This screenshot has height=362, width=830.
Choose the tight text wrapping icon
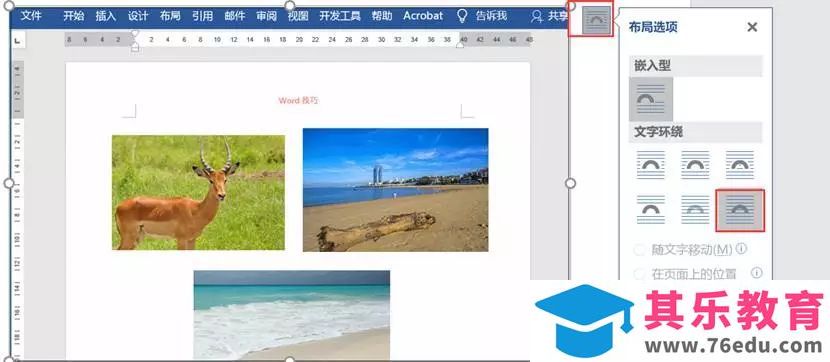tap(695, 165)
